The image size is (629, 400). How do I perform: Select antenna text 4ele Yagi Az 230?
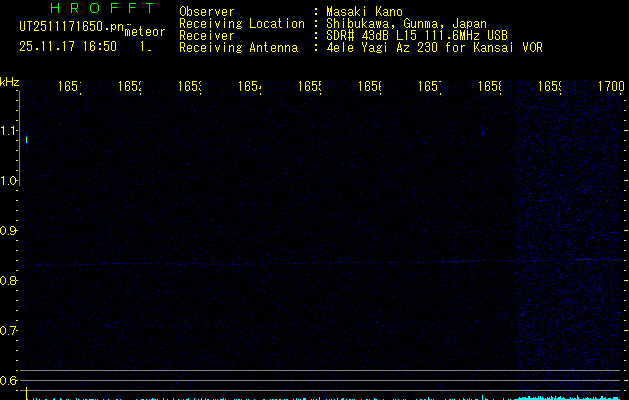tap(381, 48)
